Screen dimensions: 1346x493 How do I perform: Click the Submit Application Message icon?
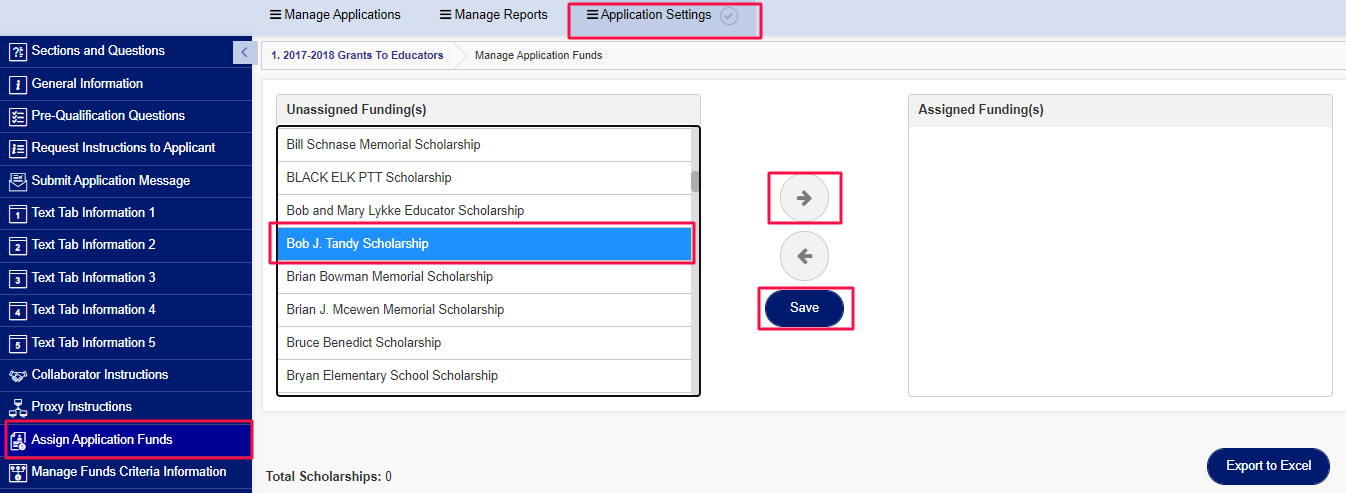(x=17, y=181)
